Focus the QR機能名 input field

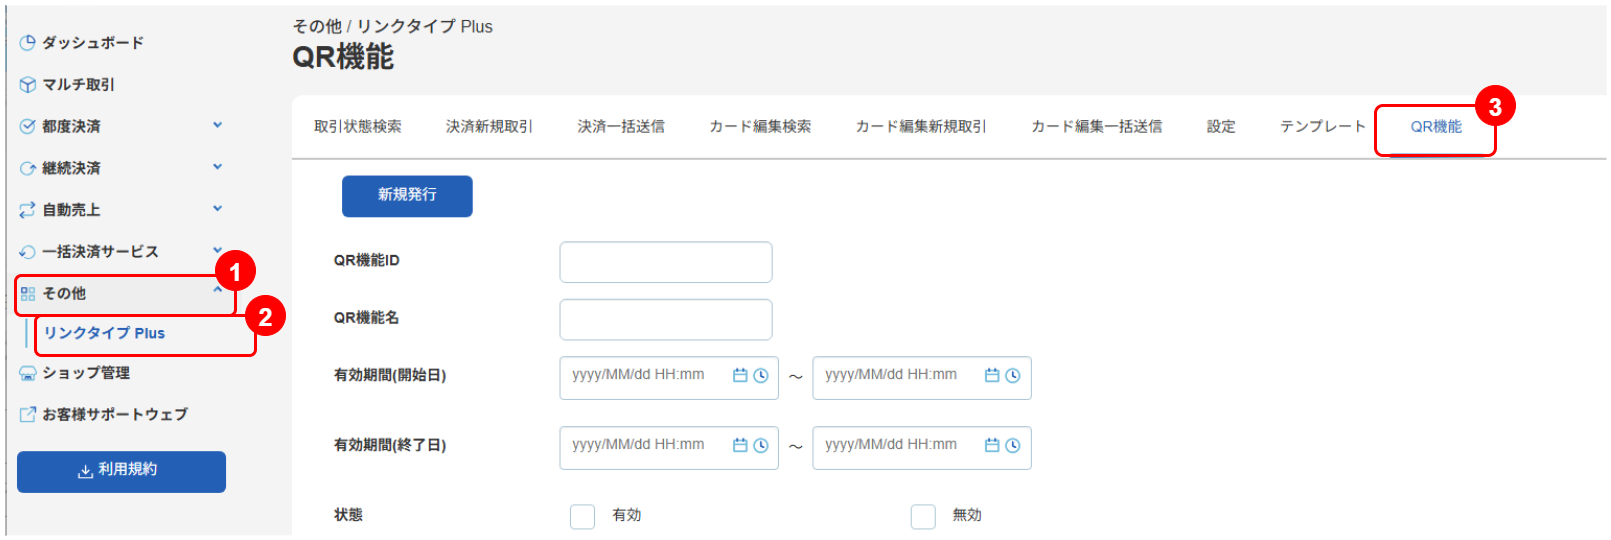666,320
